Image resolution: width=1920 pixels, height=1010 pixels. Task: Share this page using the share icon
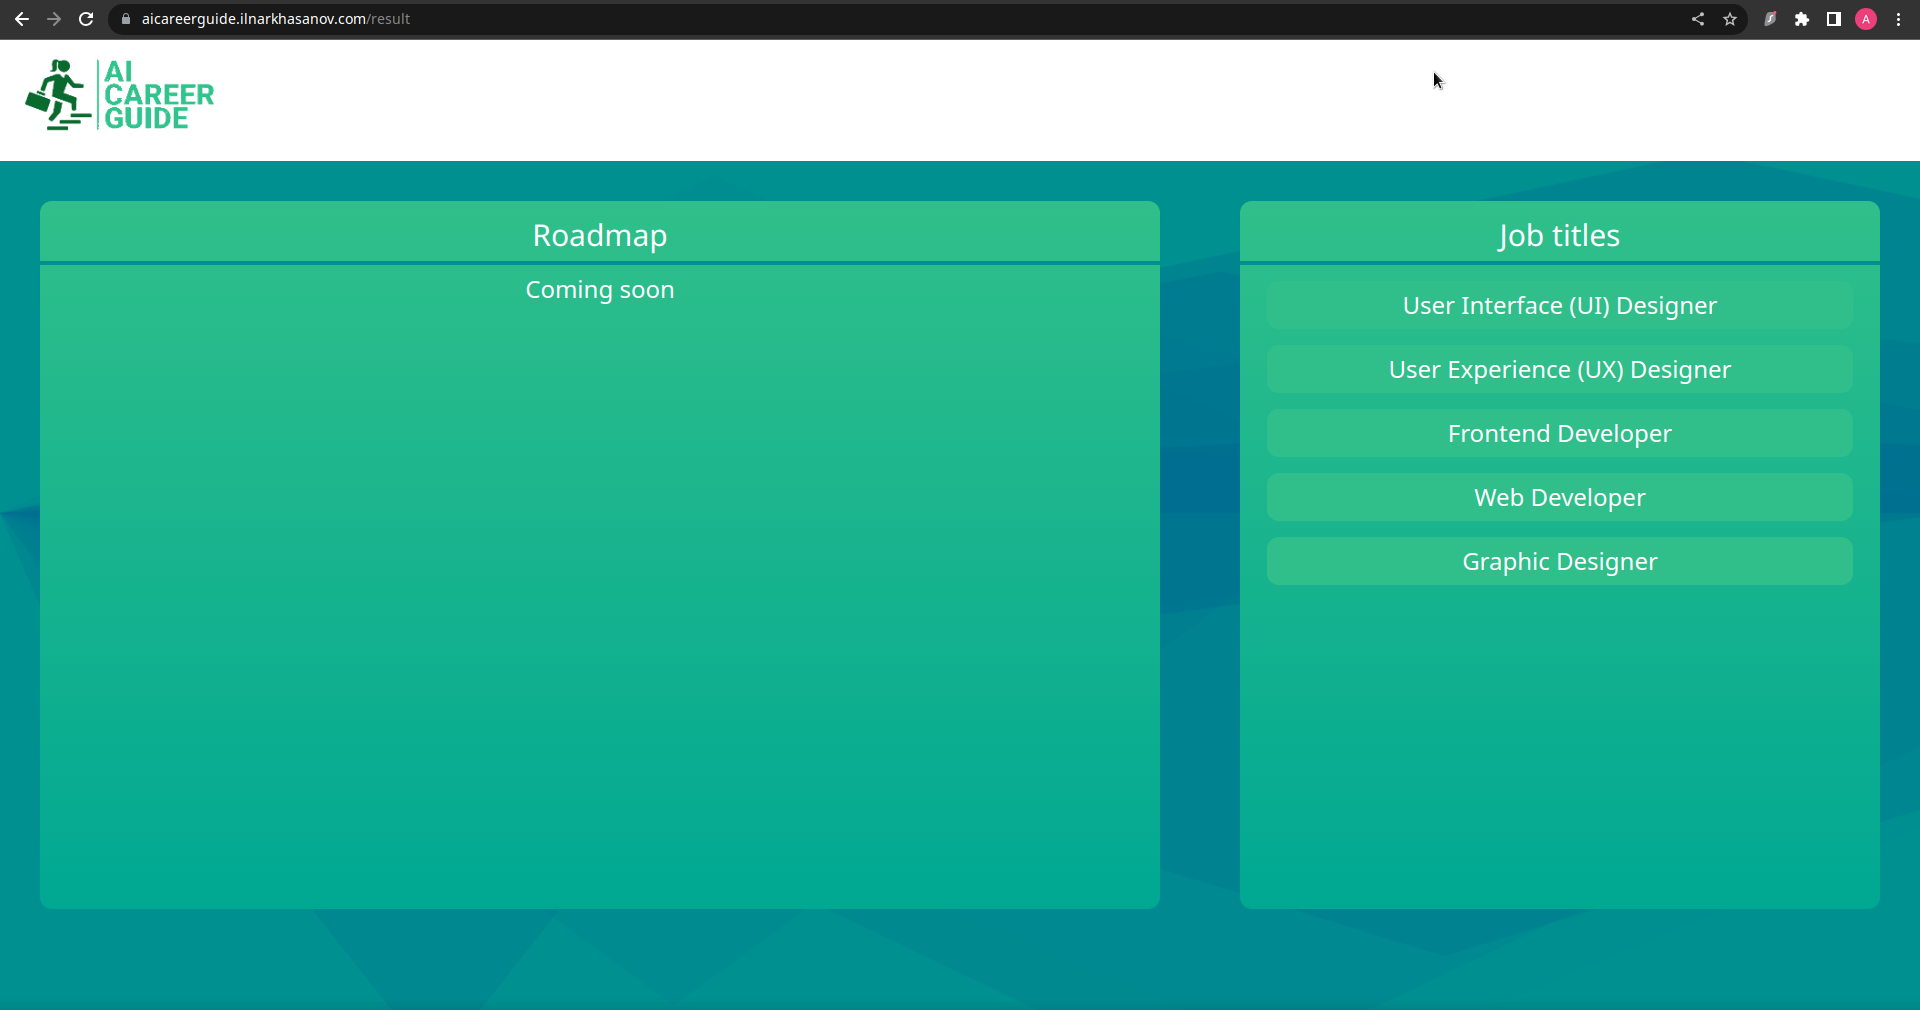(1698, 19)
